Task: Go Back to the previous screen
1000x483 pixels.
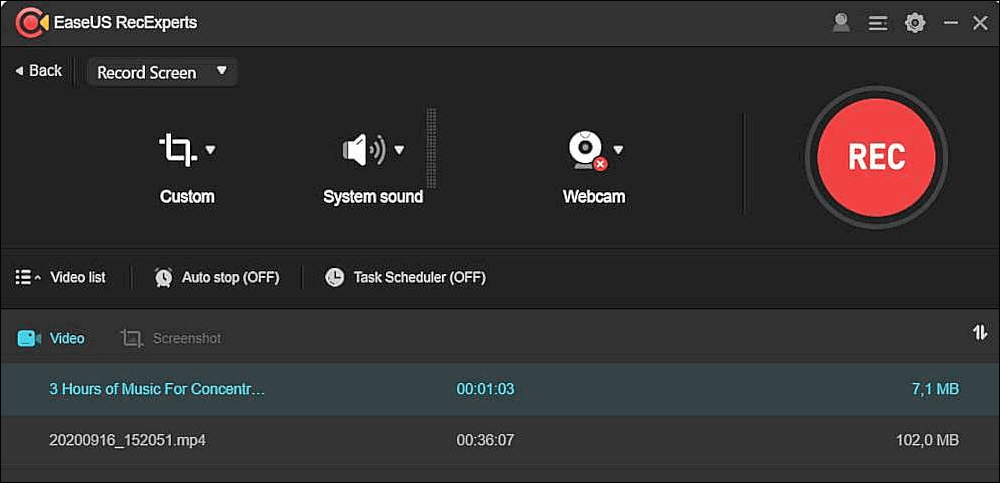Action: point(38,71)
